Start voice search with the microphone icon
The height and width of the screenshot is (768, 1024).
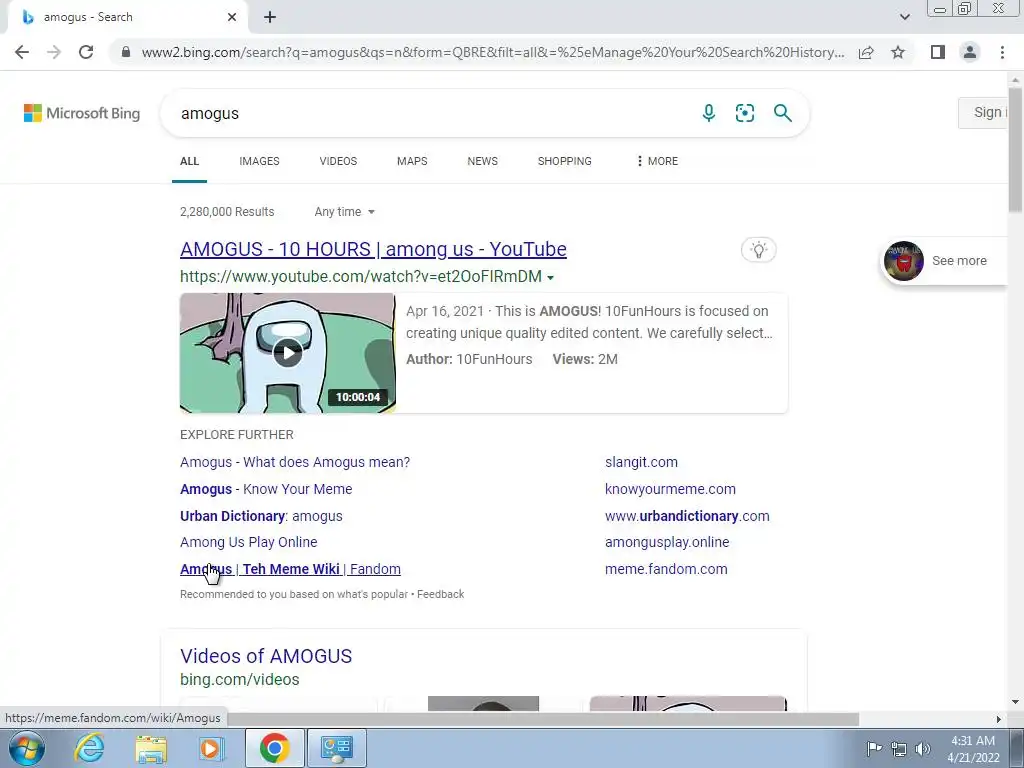tap(709, 113)
